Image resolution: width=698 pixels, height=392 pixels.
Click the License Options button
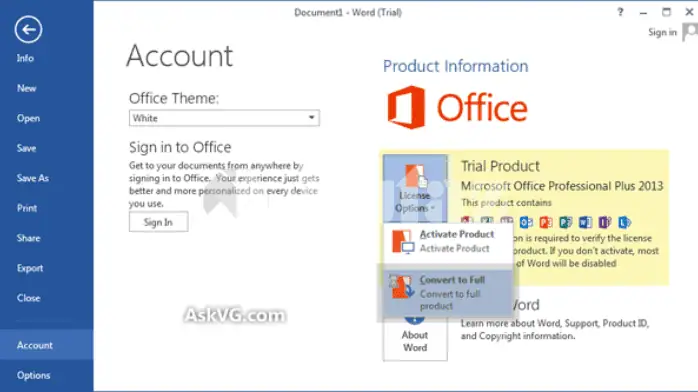(415, 188)
